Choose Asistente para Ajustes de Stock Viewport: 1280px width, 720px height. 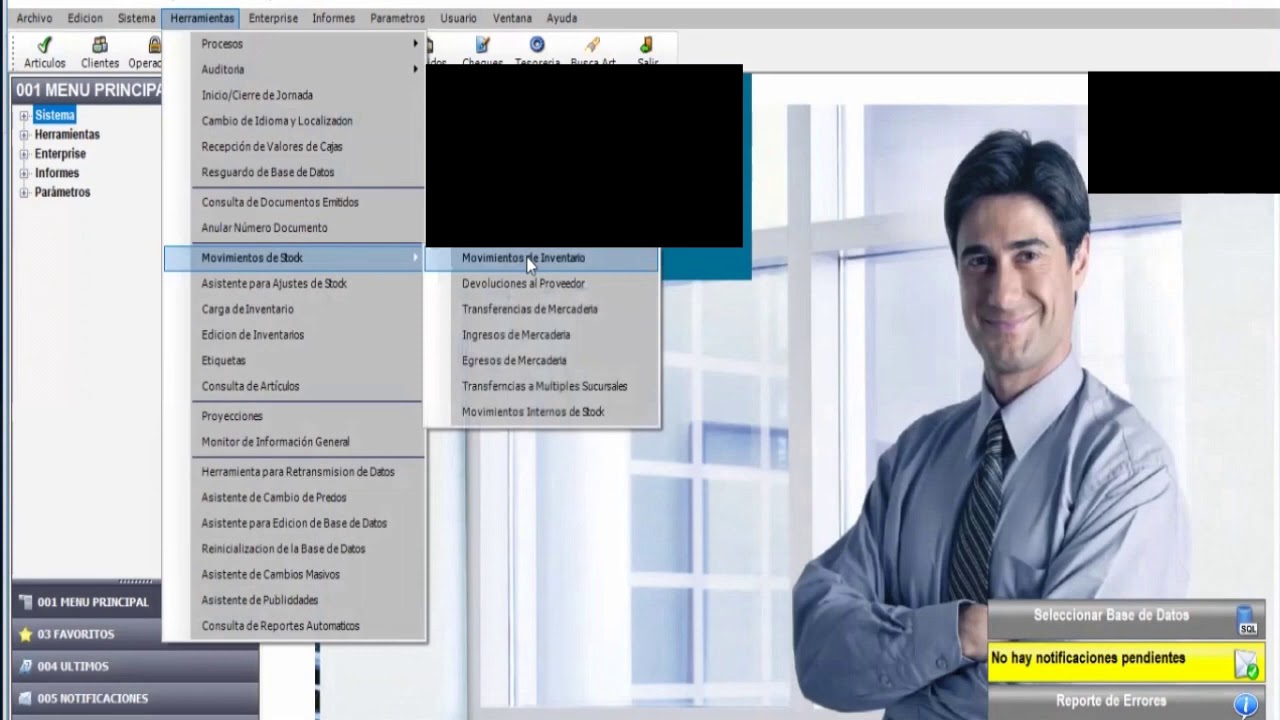[295, 284]
